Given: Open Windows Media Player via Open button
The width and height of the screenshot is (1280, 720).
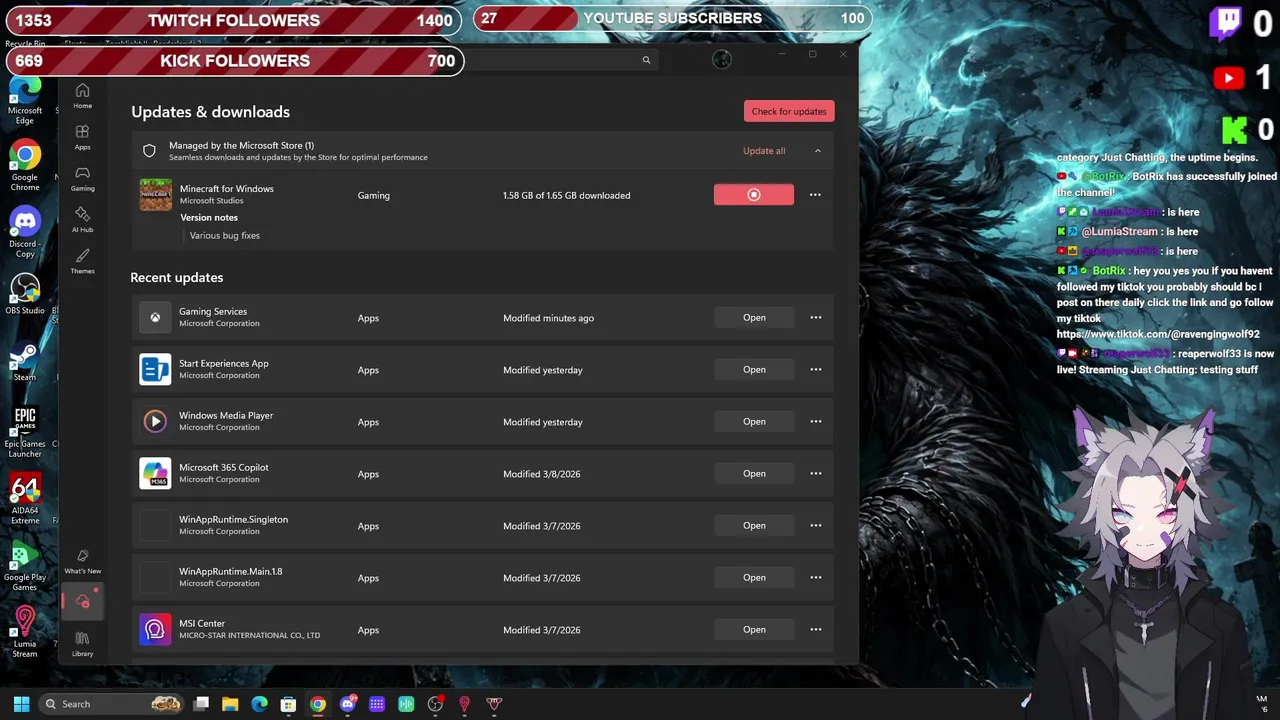Looking at the screenshot, I should click(754, 422).
